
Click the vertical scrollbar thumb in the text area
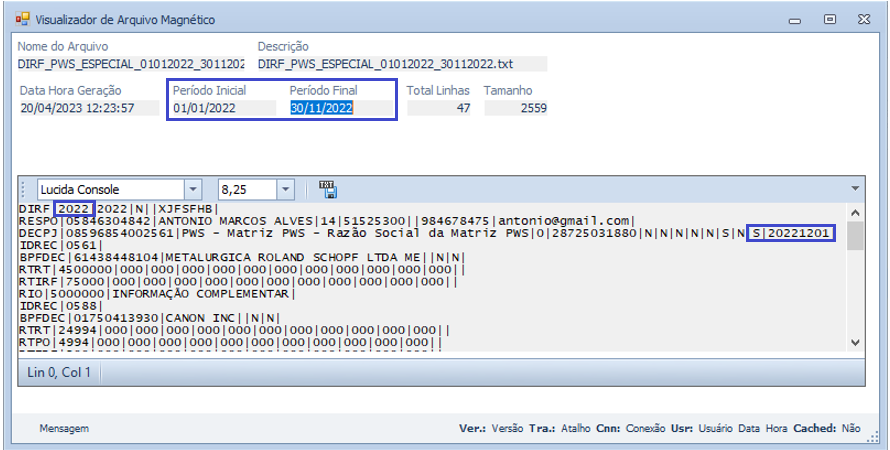pyautogui.click(x=855, y=237)
